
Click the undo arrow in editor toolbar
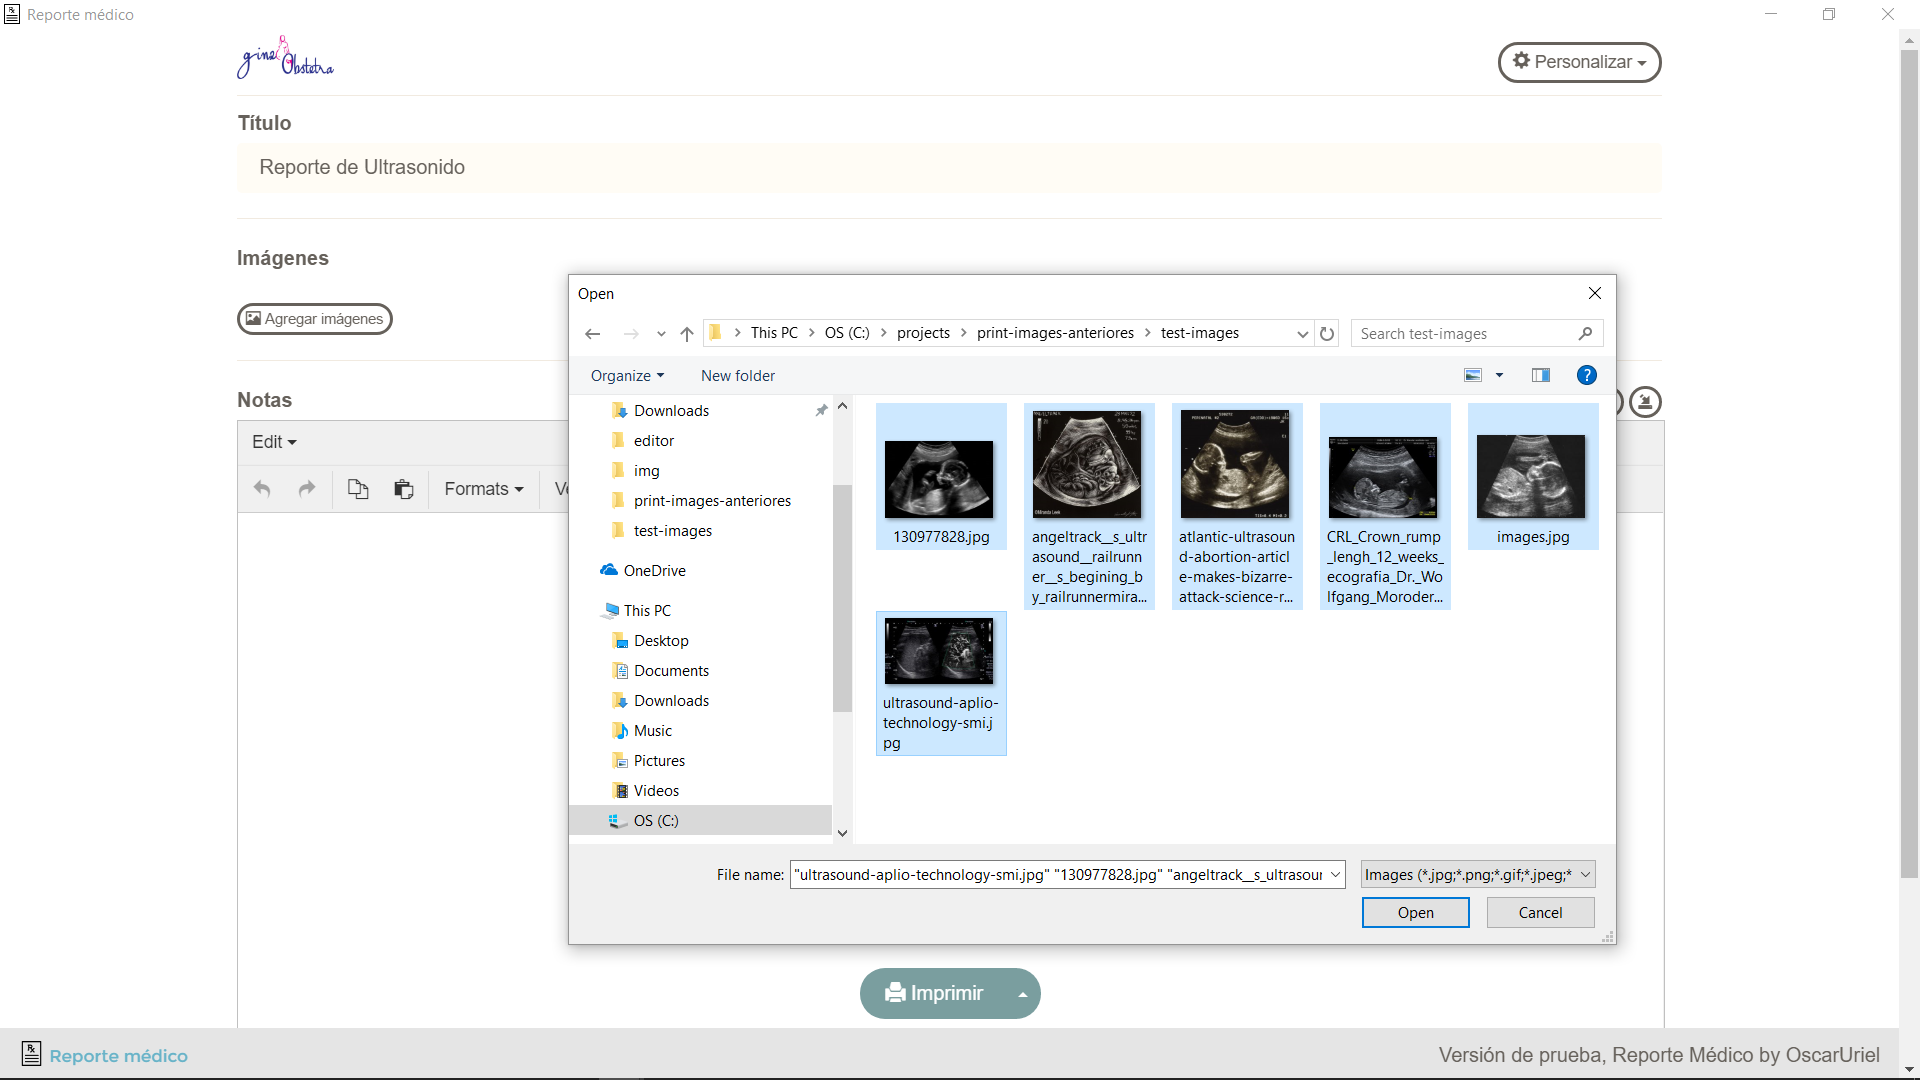pyautogui.click(x=262, y=489)
